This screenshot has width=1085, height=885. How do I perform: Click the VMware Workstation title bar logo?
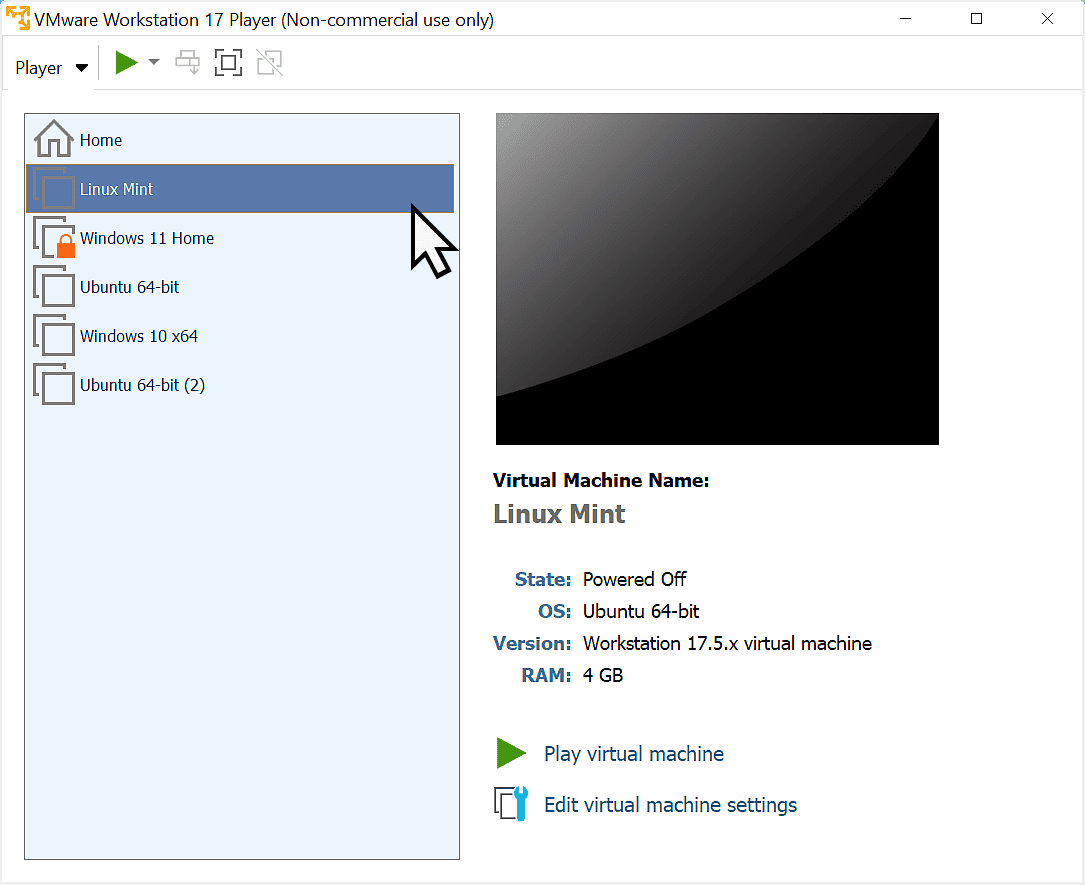tap(17, 19)
